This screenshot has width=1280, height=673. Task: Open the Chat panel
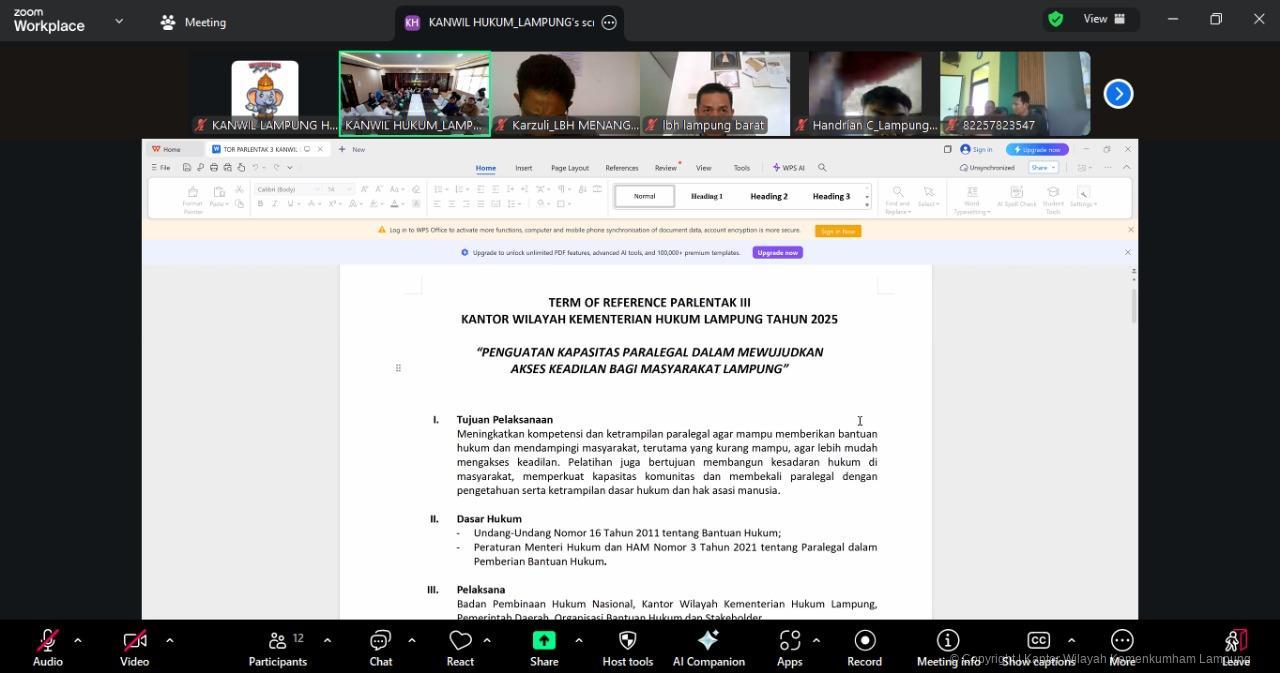[x=380, y=647]
